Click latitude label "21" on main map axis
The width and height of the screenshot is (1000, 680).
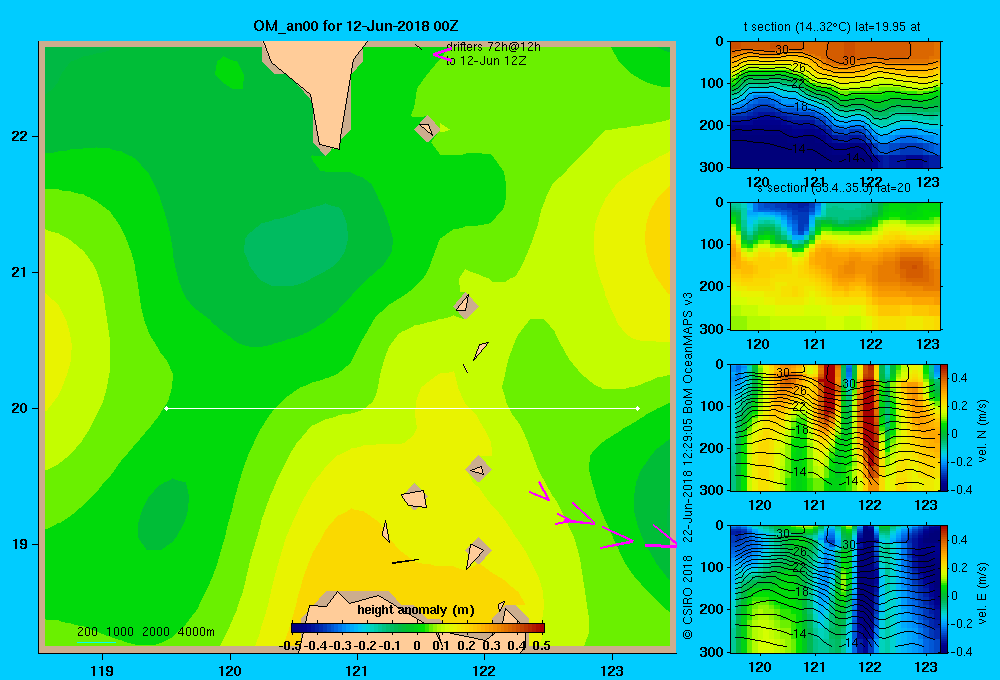tap(20, 272)
